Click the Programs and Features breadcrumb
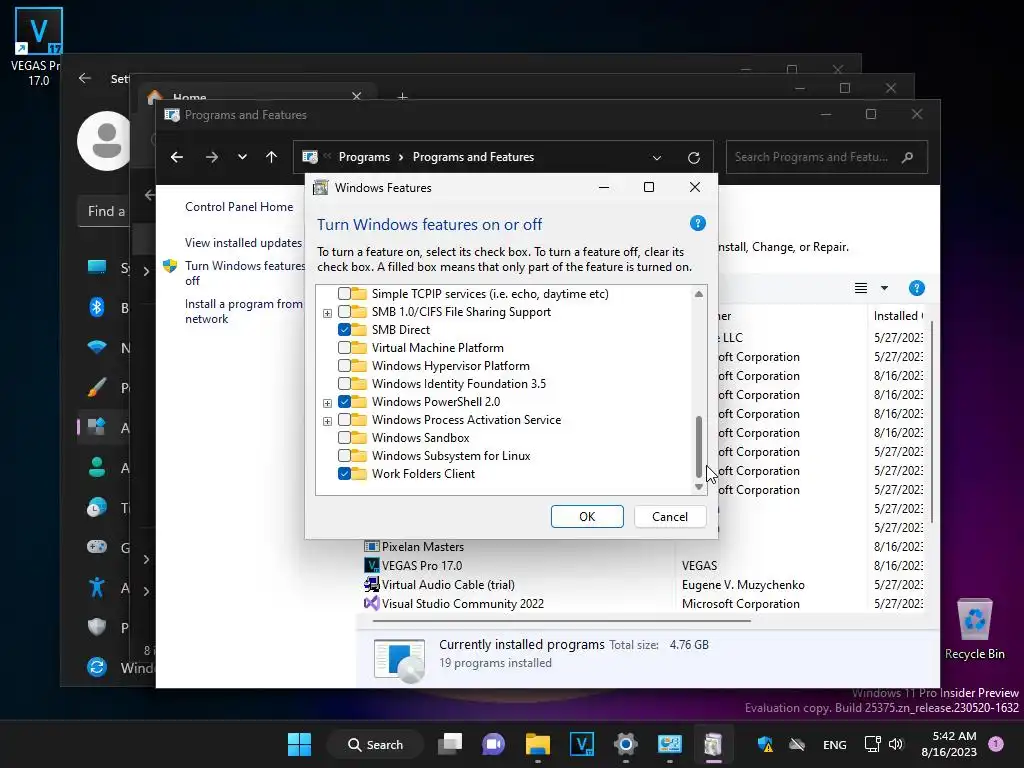This screenshot has height=768, width=1024. 473,157
